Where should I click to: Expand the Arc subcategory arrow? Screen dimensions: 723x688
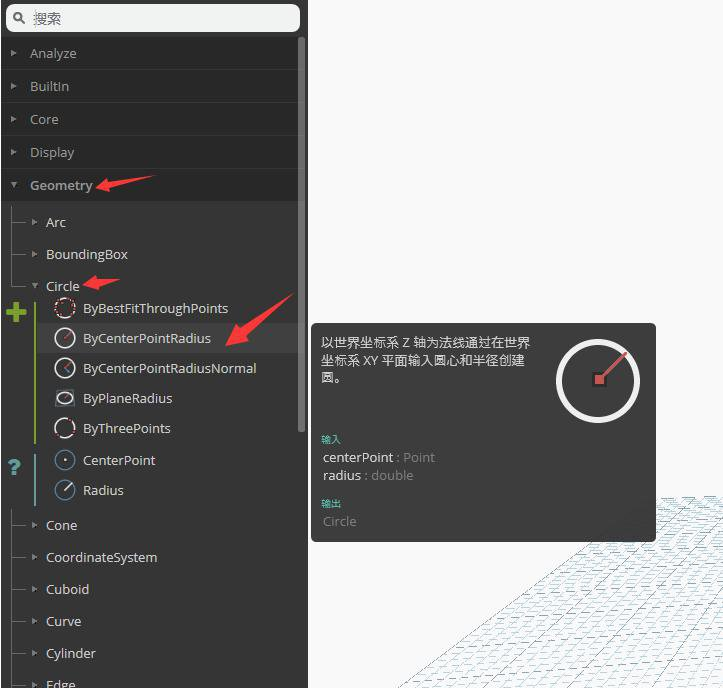[x=35, y=222]
